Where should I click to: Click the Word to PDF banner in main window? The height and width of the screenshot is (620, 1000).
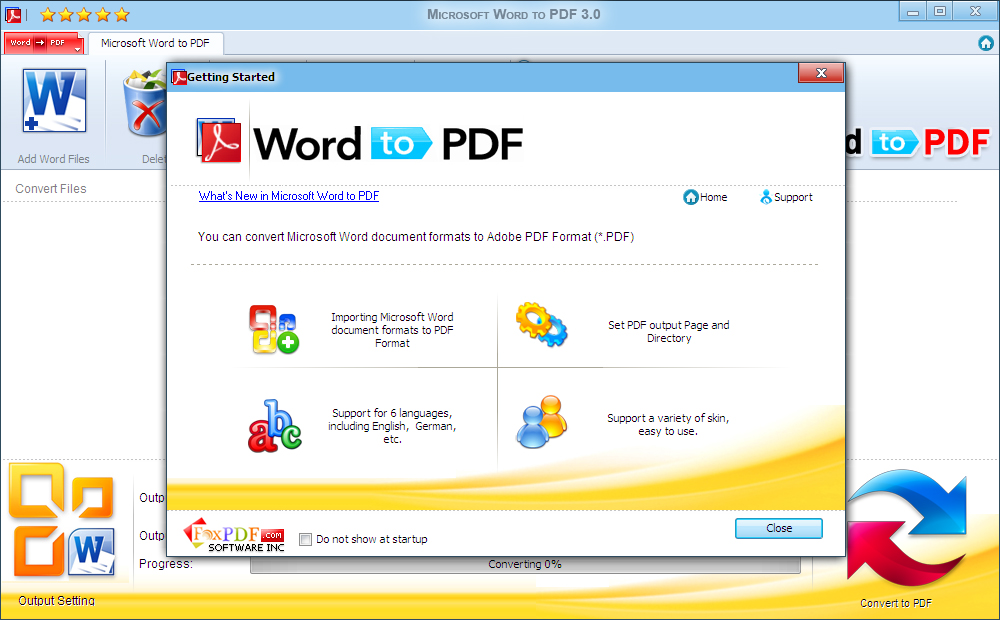tap(918, 142)
